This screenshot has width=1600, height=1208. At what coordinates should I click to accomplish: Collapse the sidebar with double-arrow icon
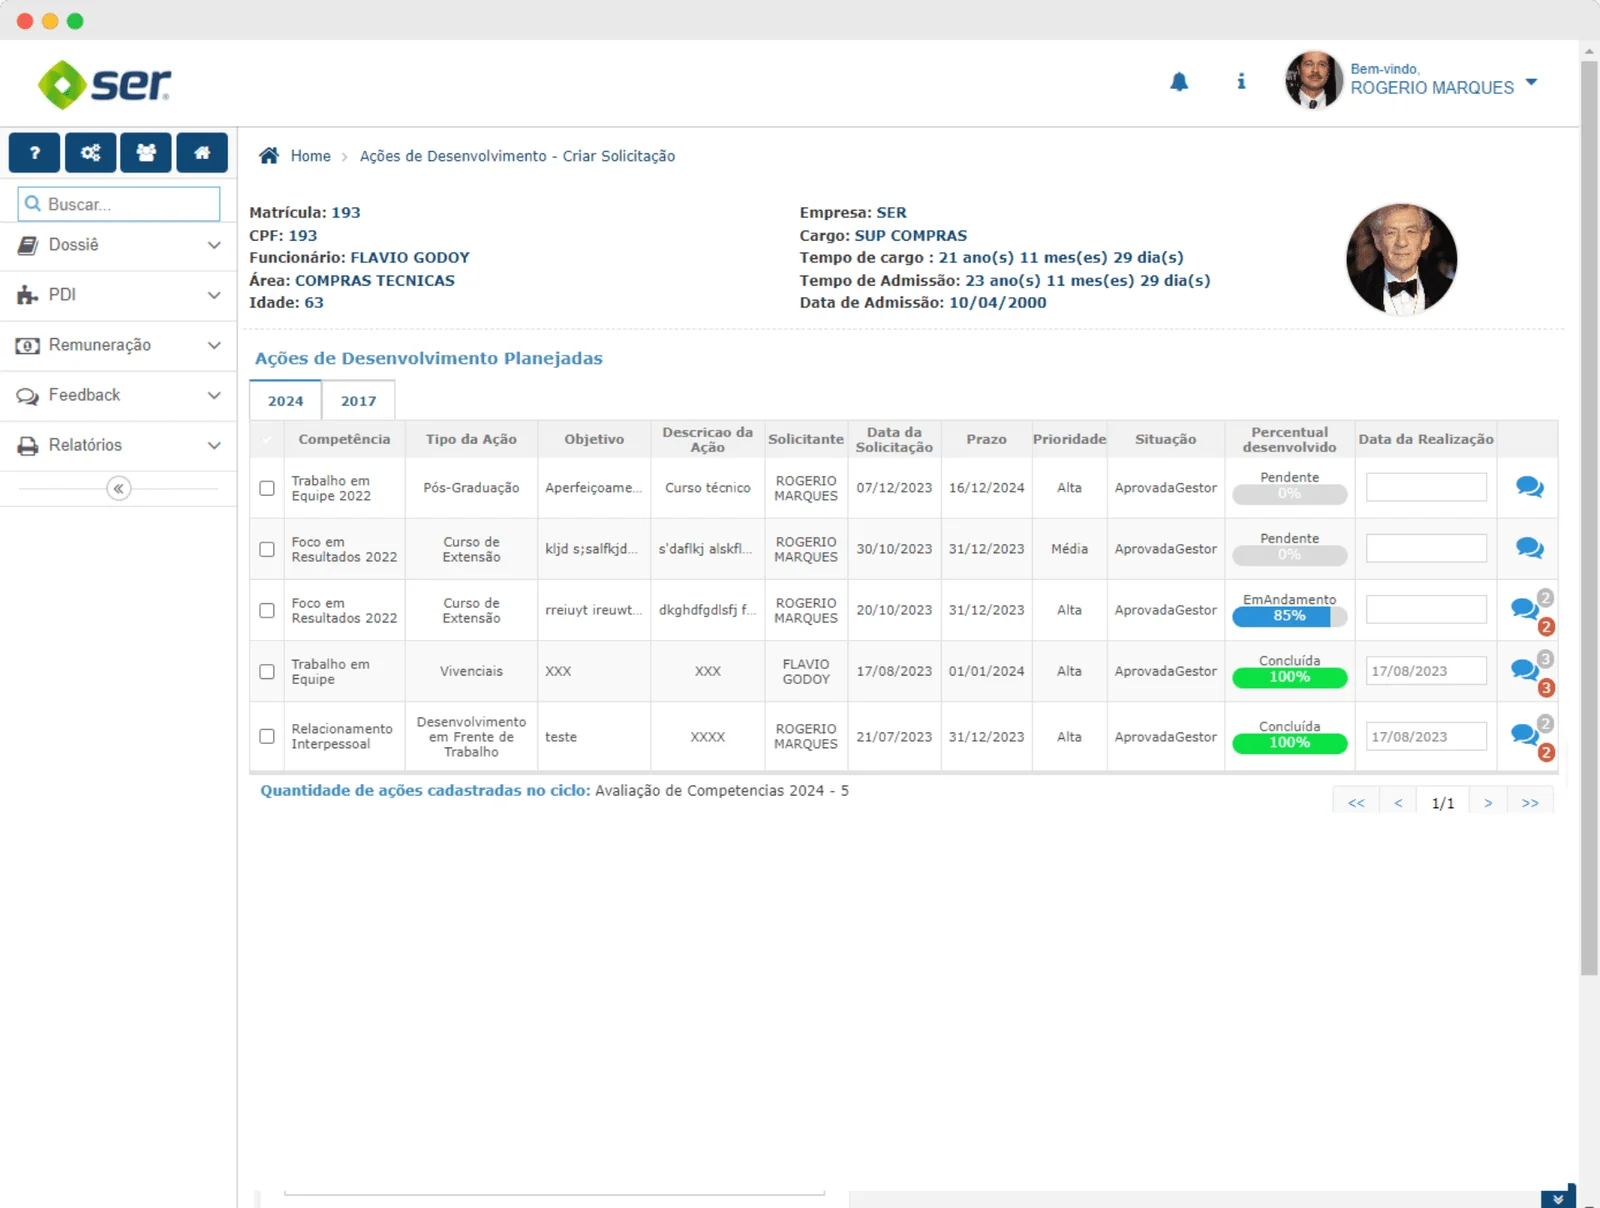118,489
